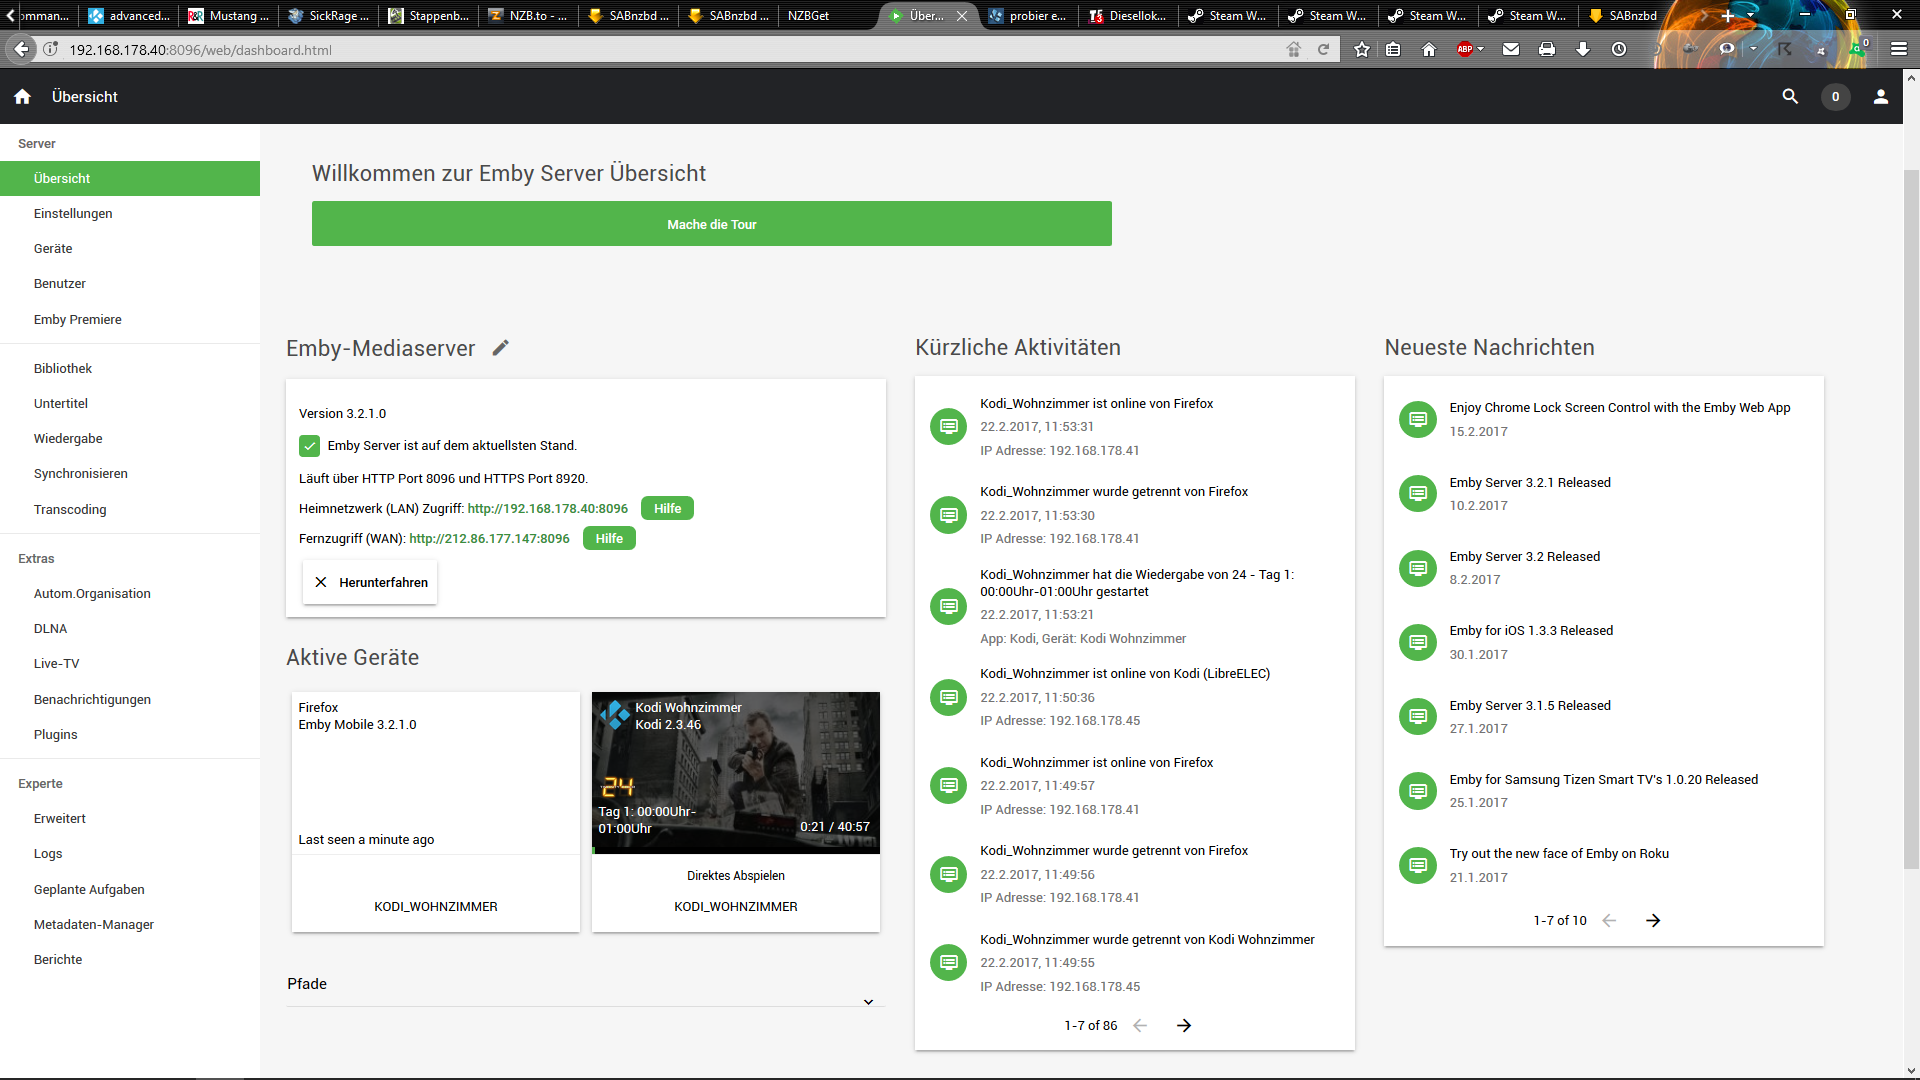Viewport: 1920px width, 1080px height.
Task: Open the WAN link http://212.86.177.147:8096
Action: point(489,539)
